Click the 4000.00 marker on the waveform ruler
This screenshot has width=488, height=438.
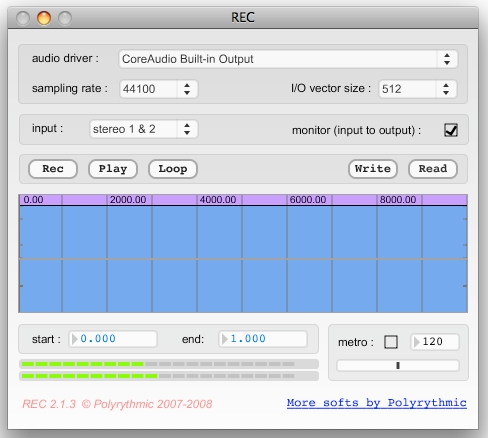point(218,200)
